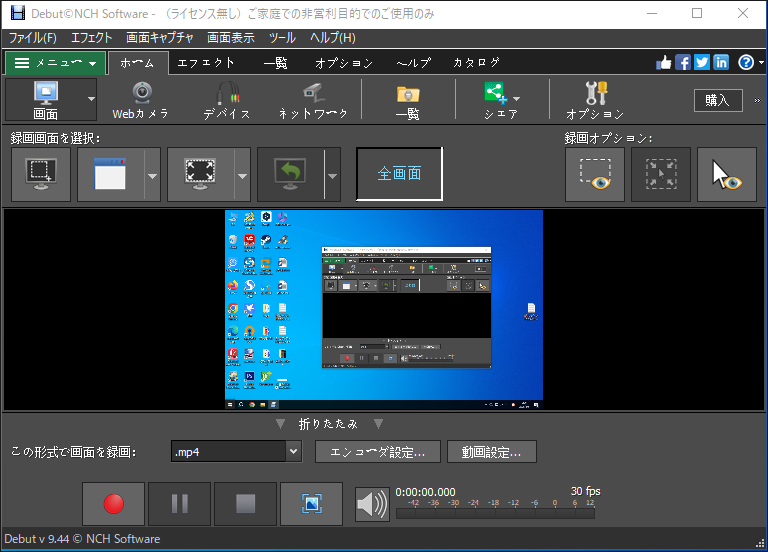Select the fixed-size region capture icon
This screenshot has width=768, height=552.
pyautogui.click(x=200, y=174)
